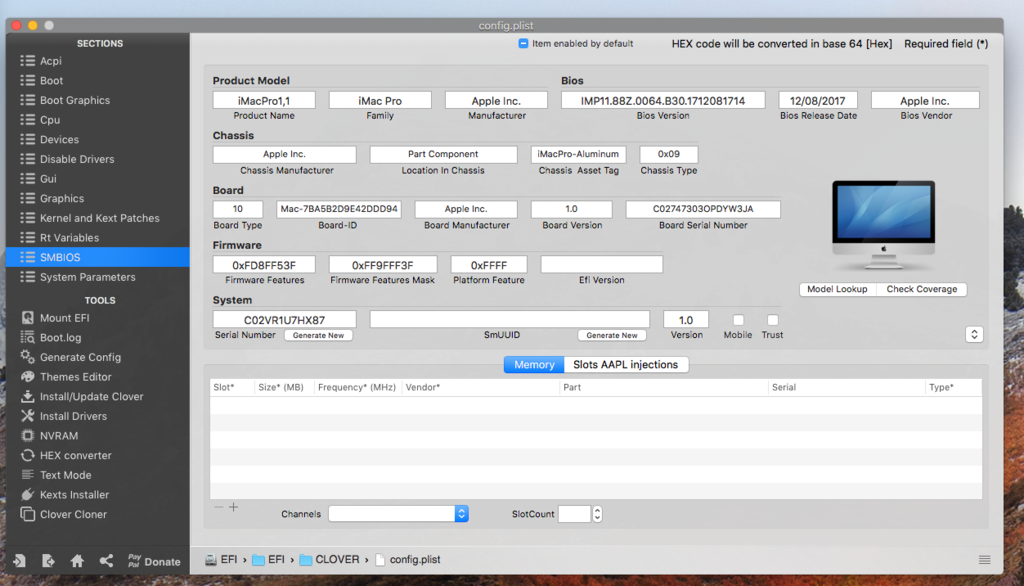The image size is (1024, 586).
Task: Click the PayPal Donate button
Action: (x=154, y=562)
